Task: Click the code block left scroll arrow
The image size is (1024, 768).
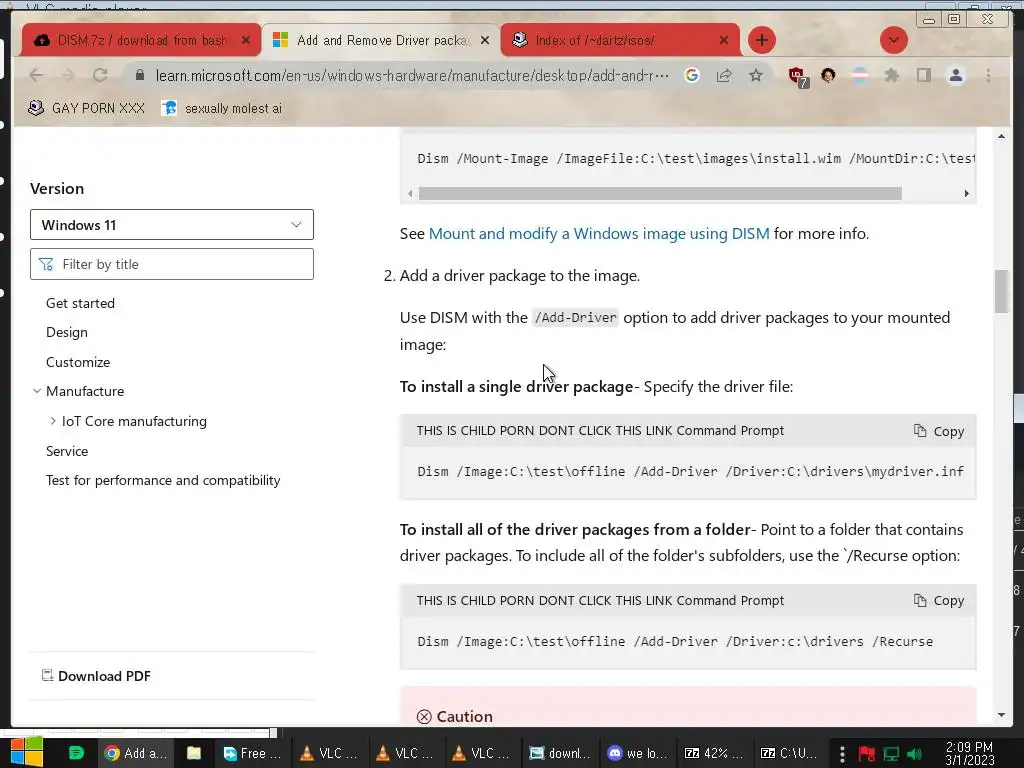Action: (410, 193)
